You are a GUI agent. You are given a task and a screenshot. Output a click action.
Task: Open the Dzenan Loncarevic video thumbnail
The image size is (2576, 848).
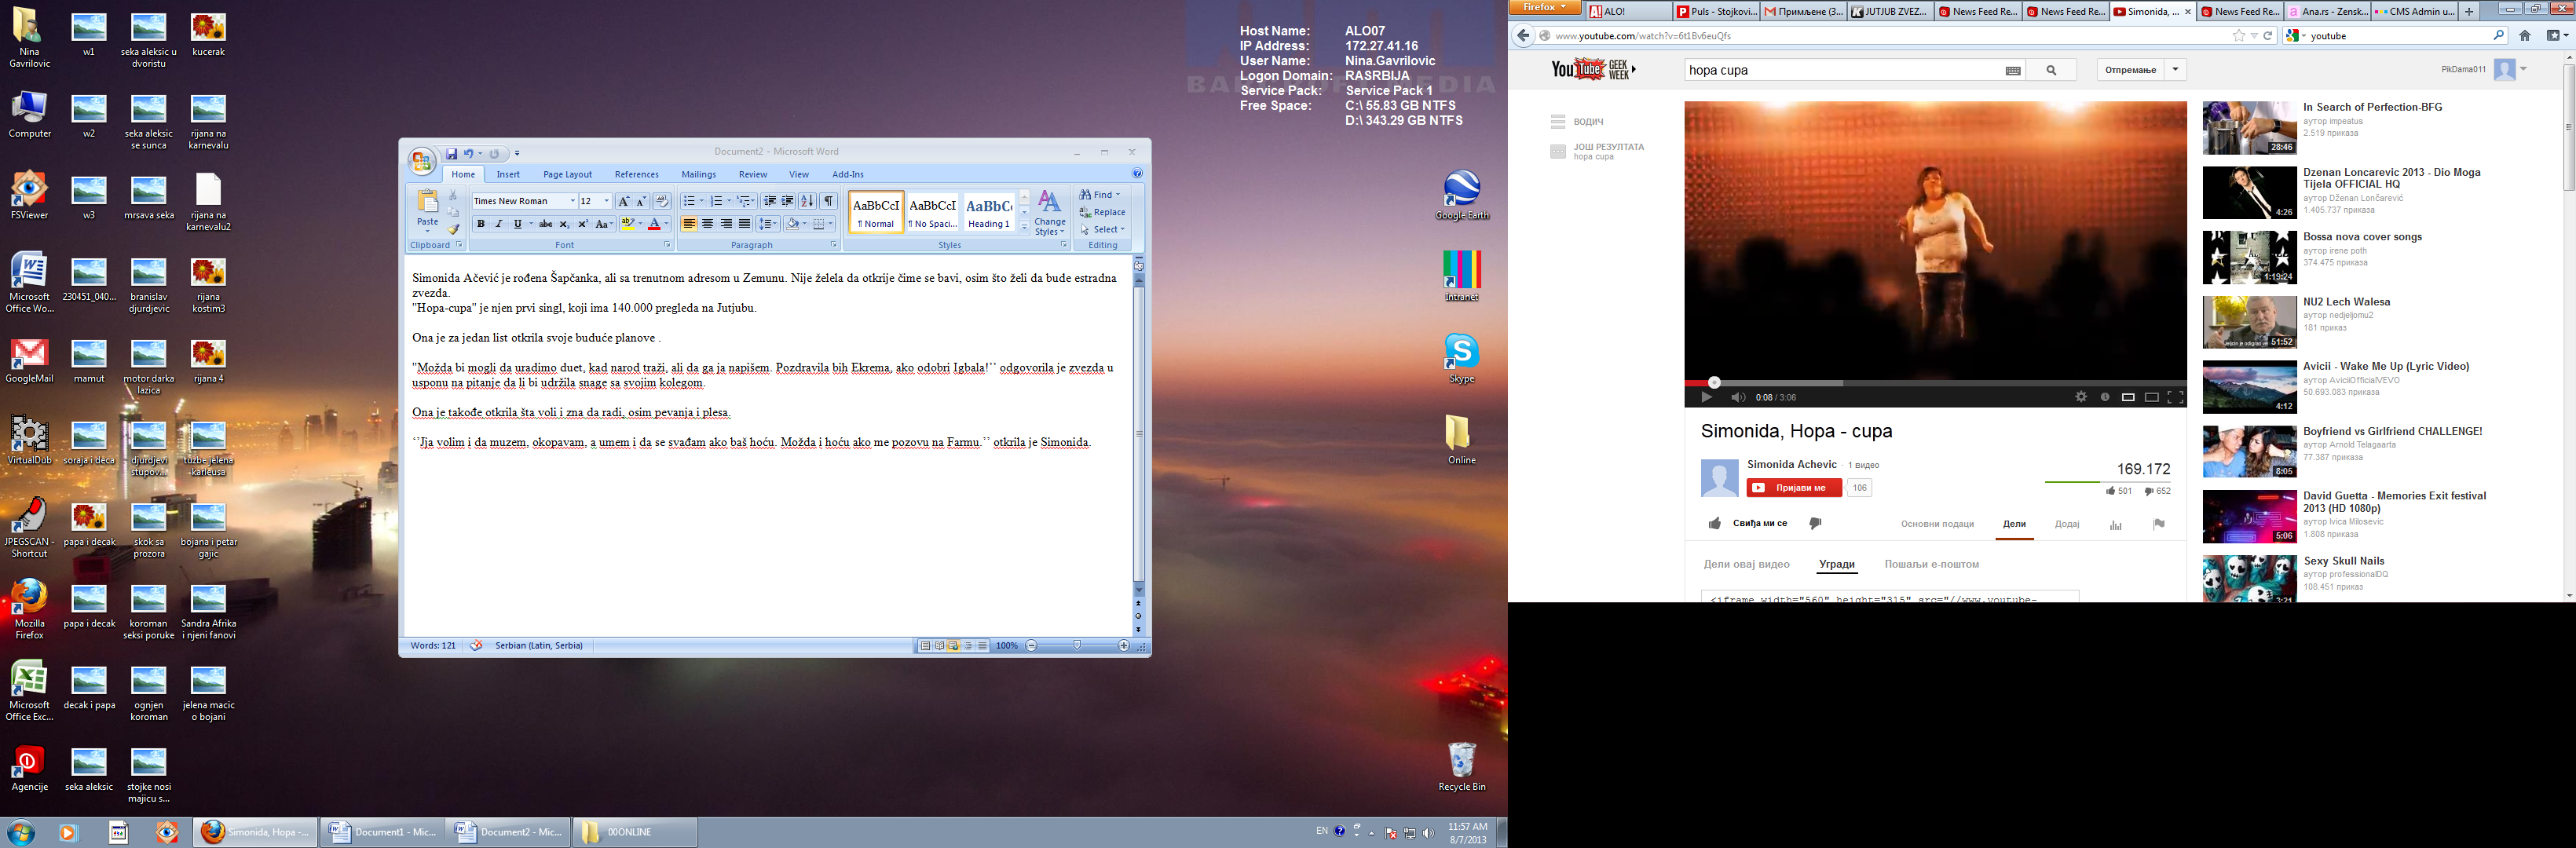pos(2249,192)
